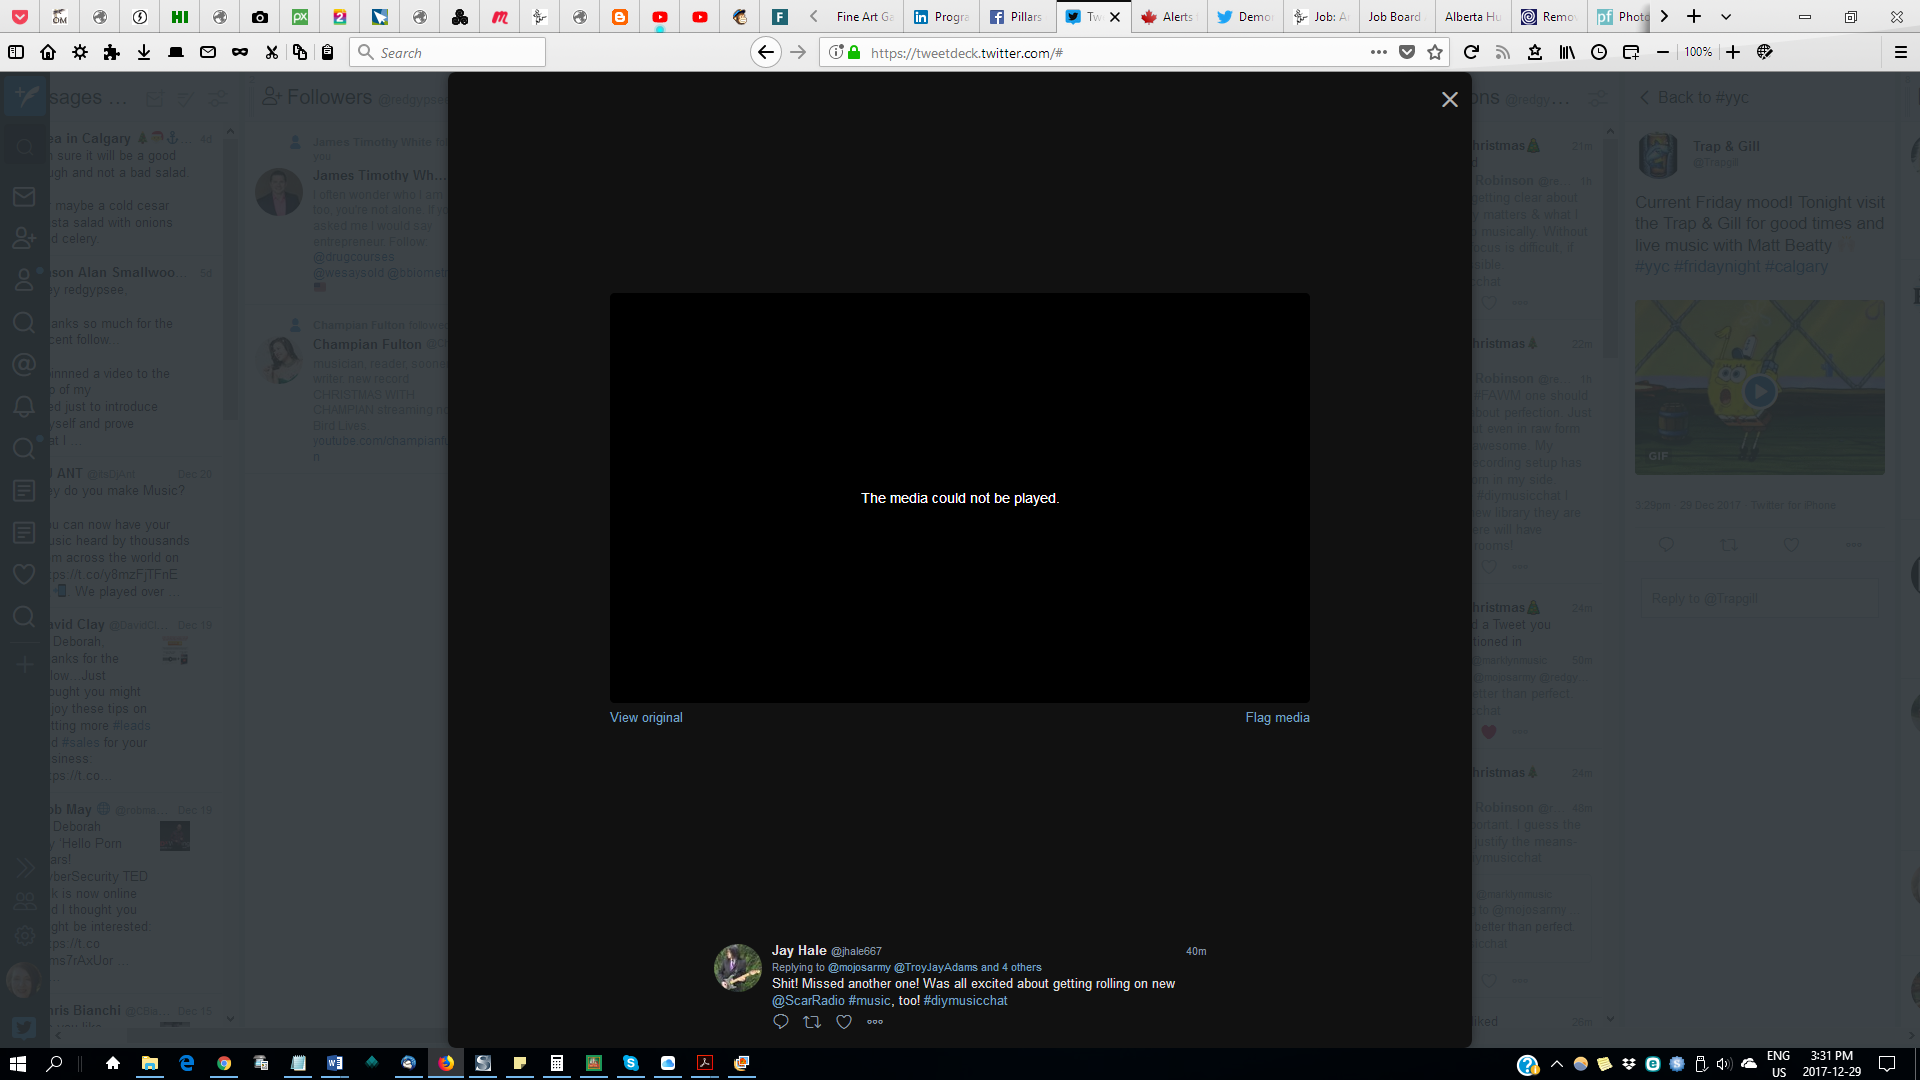This screenshot has width=1920, height=1080.
Task: Play the SpongeBob GIF in Trap & Gill's tweet
Action: point(1760,391)
